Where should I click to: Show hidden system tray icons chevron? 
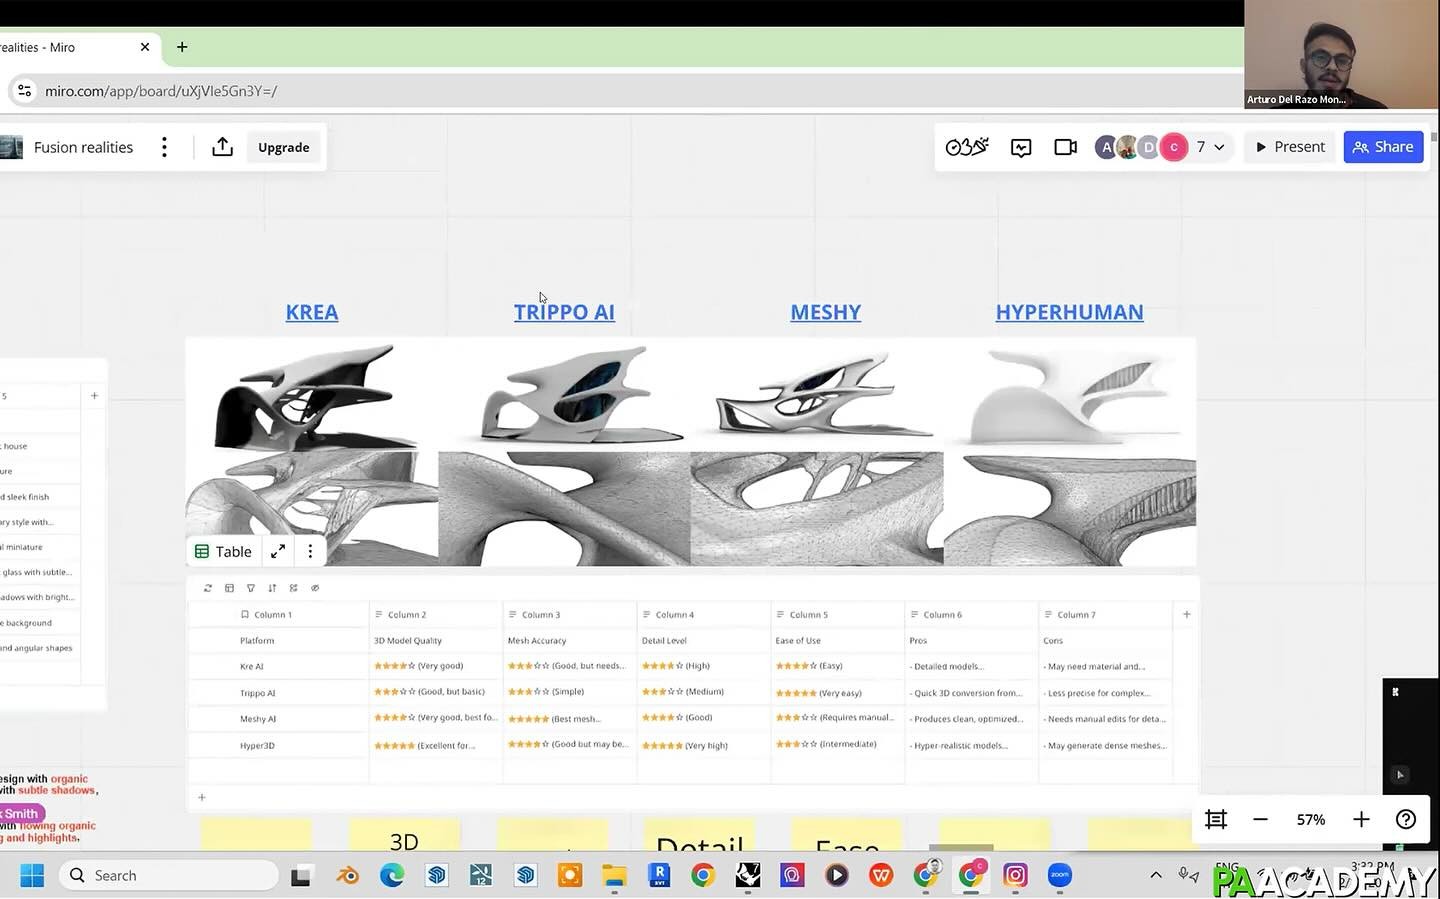1156,875
